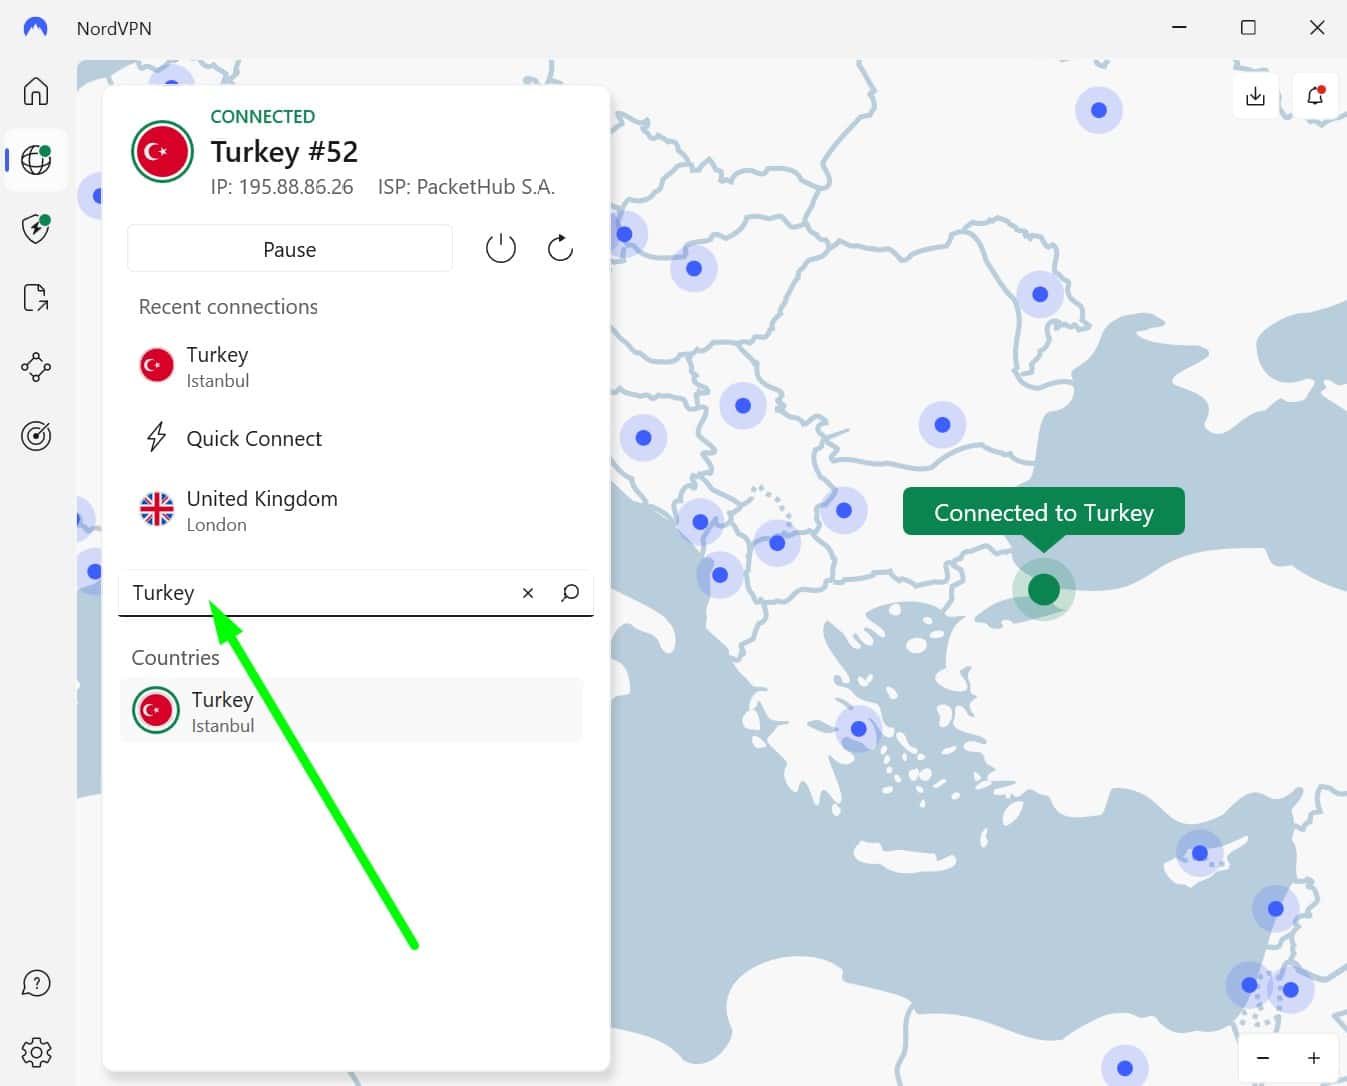This screenshot has width=1347, height=1086.
Task: Open the download icon at top right
Action: tap(1255, 96)
